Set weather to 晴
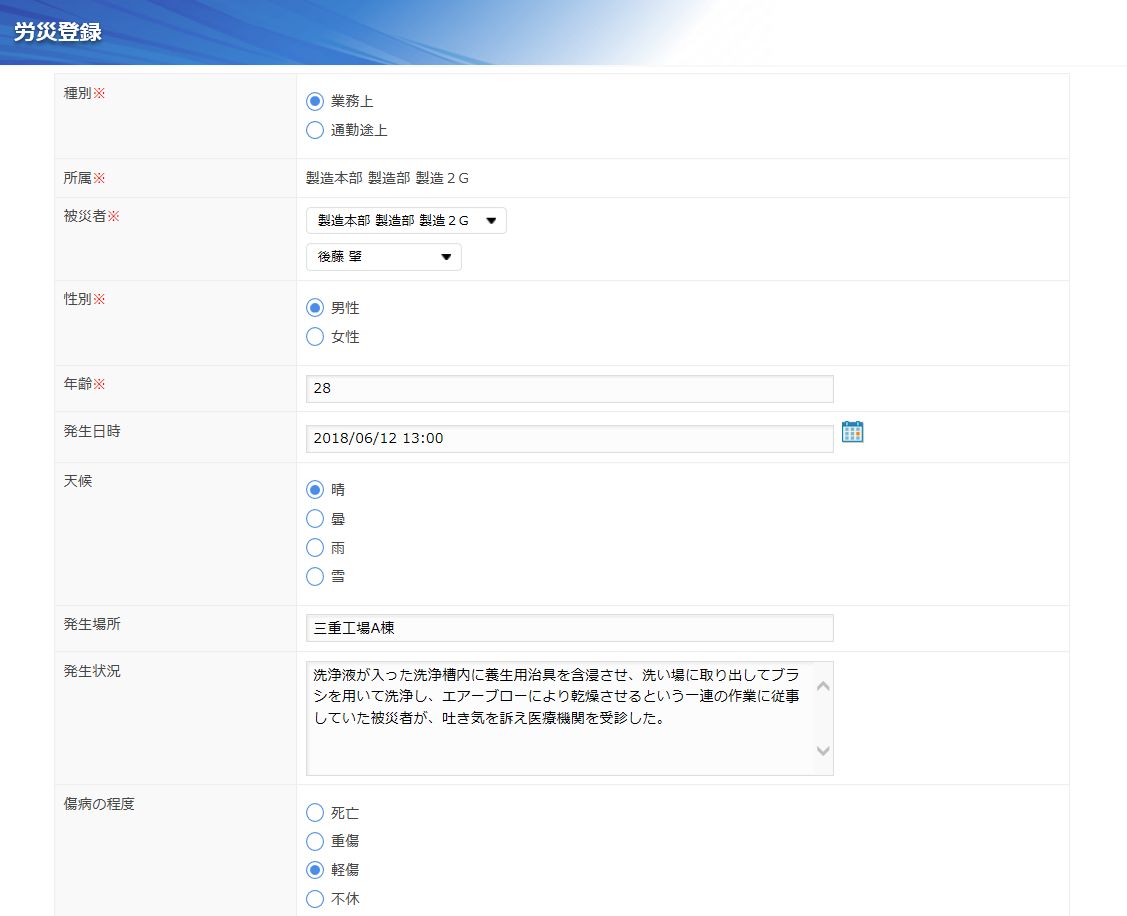 [315, 490]
